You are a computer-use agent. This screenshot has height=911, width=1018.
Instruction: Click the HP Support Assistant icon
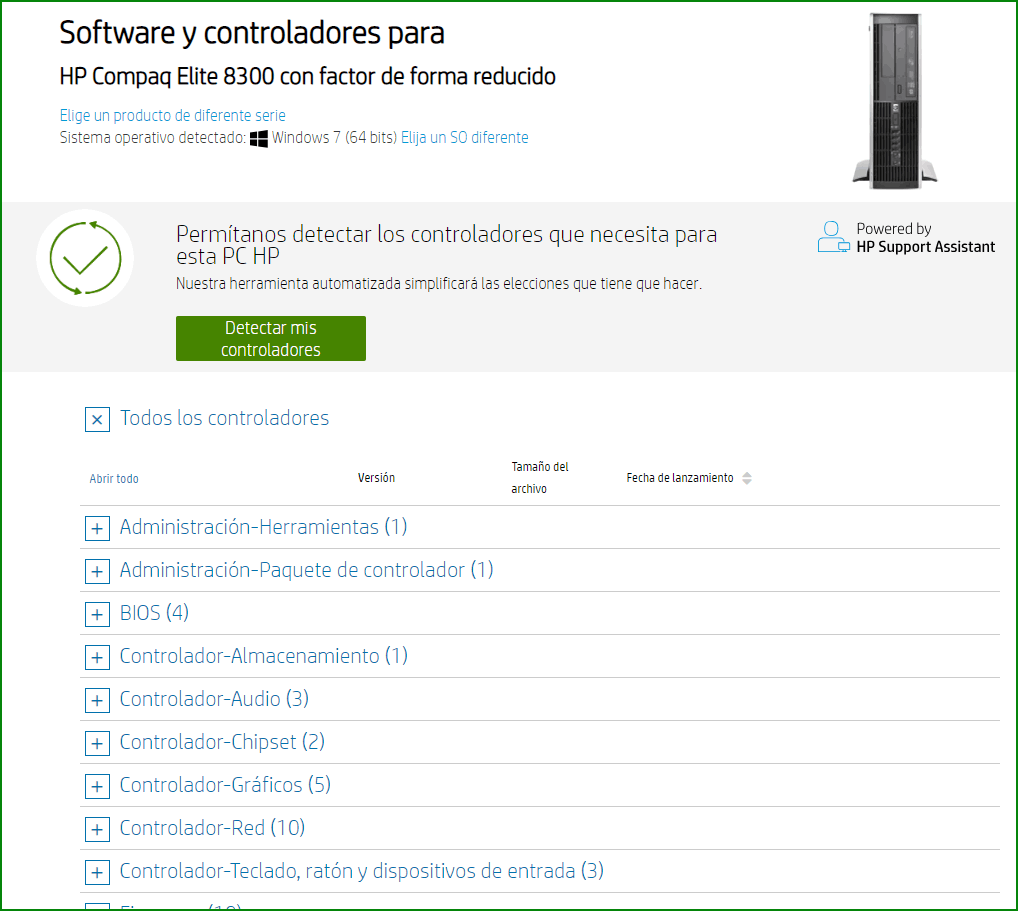833,237
